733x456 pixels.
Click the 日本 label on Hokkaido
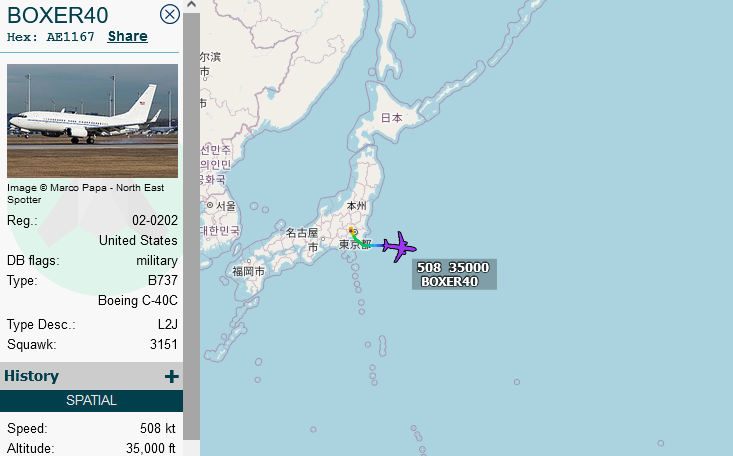coord(391,118)
